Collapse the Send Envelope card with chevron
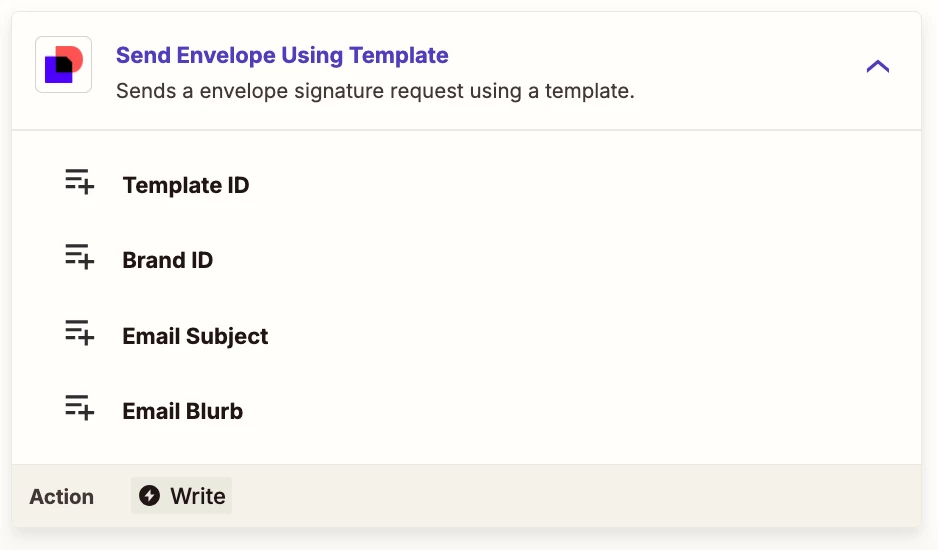Image resolution: width=938 pixels, height=550 pixels. click(878, 66)
